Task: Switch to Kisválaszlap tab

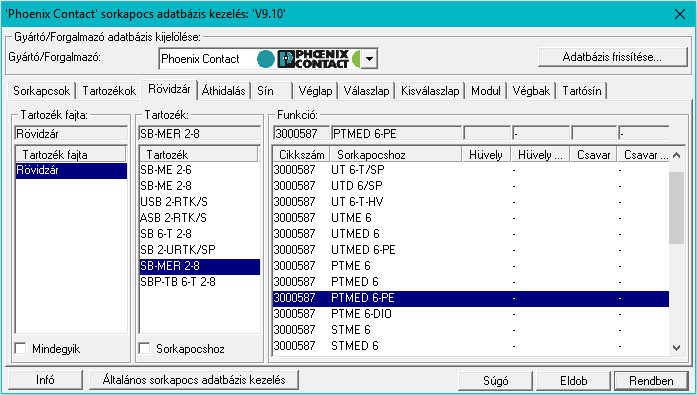Action: point(430,91)
